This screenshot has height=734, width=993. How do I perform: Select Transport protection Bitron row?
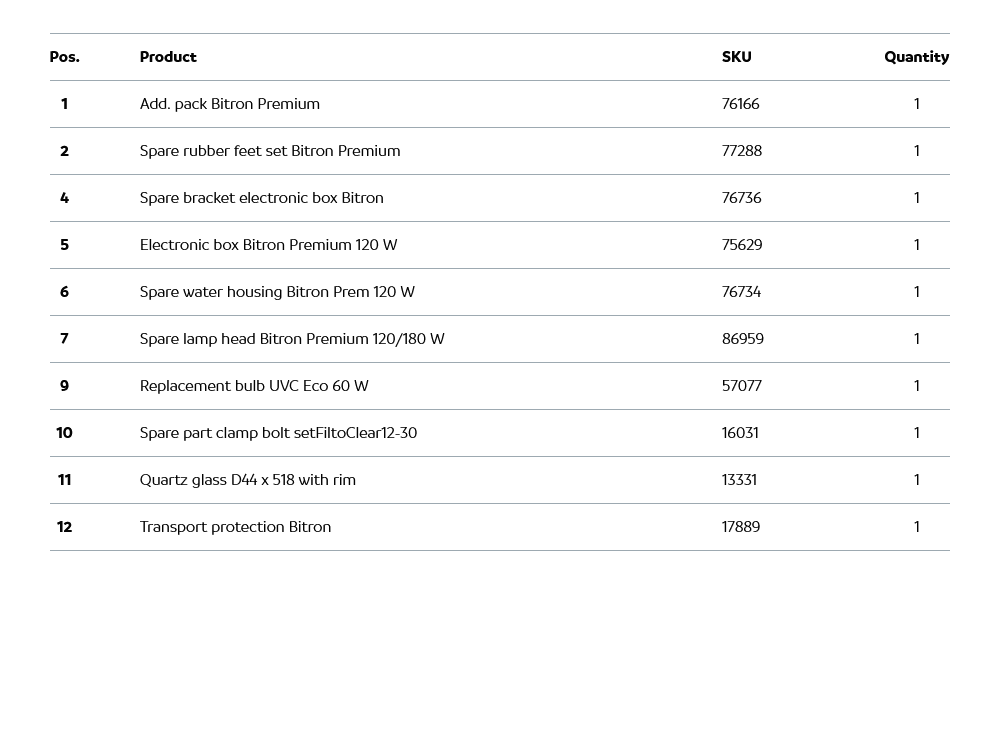235,527
